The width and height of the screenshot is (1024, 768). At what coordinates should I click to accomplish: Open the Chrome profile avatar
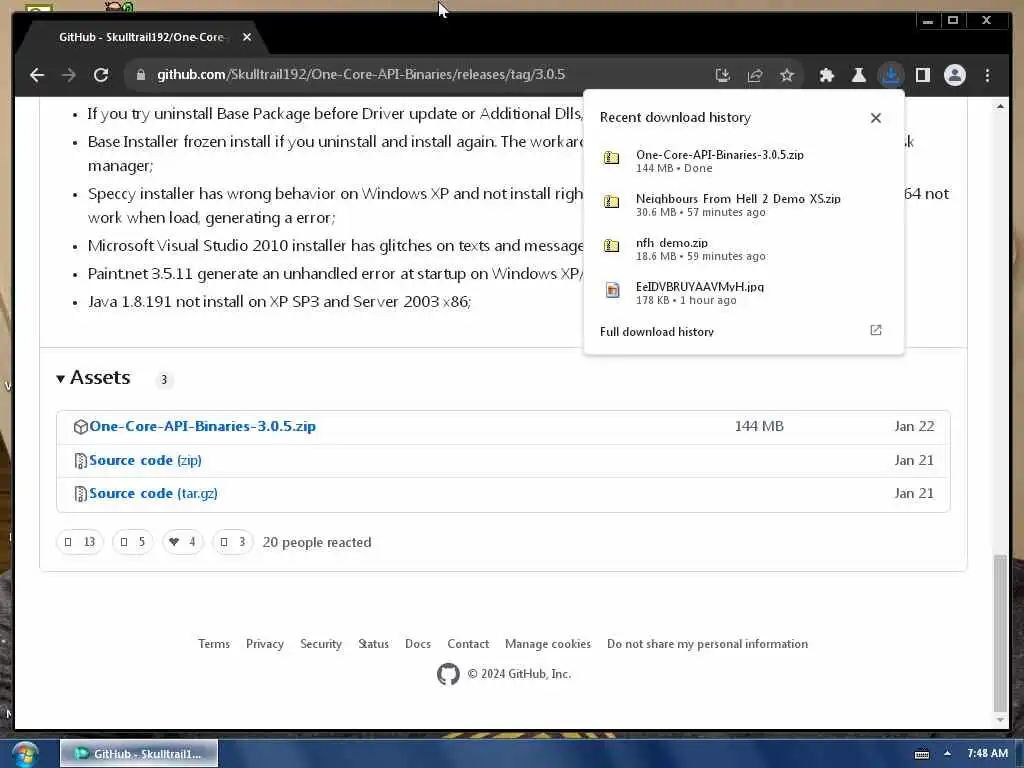tap(955, 75)
